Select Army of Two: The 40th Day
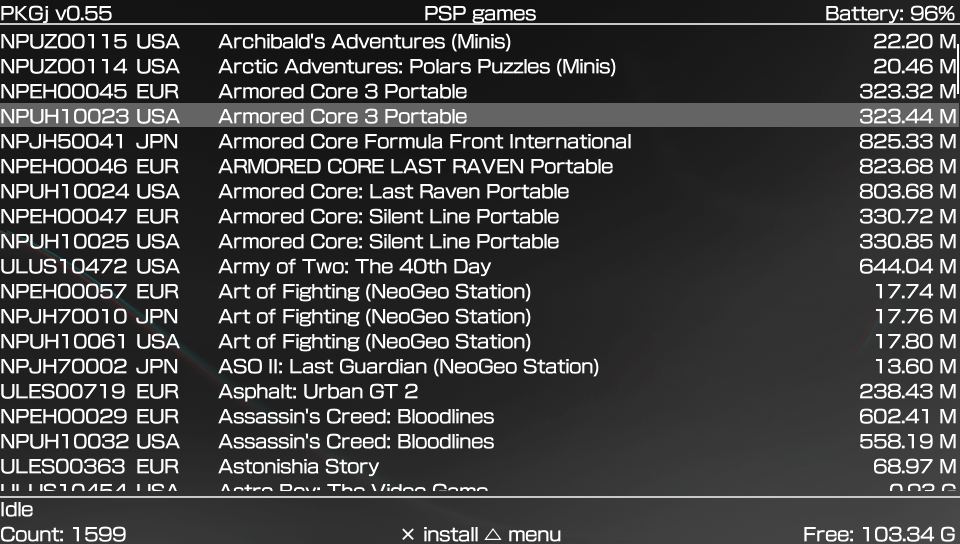The width and height of the screenshot is (960, 544). tap(480, 266)
